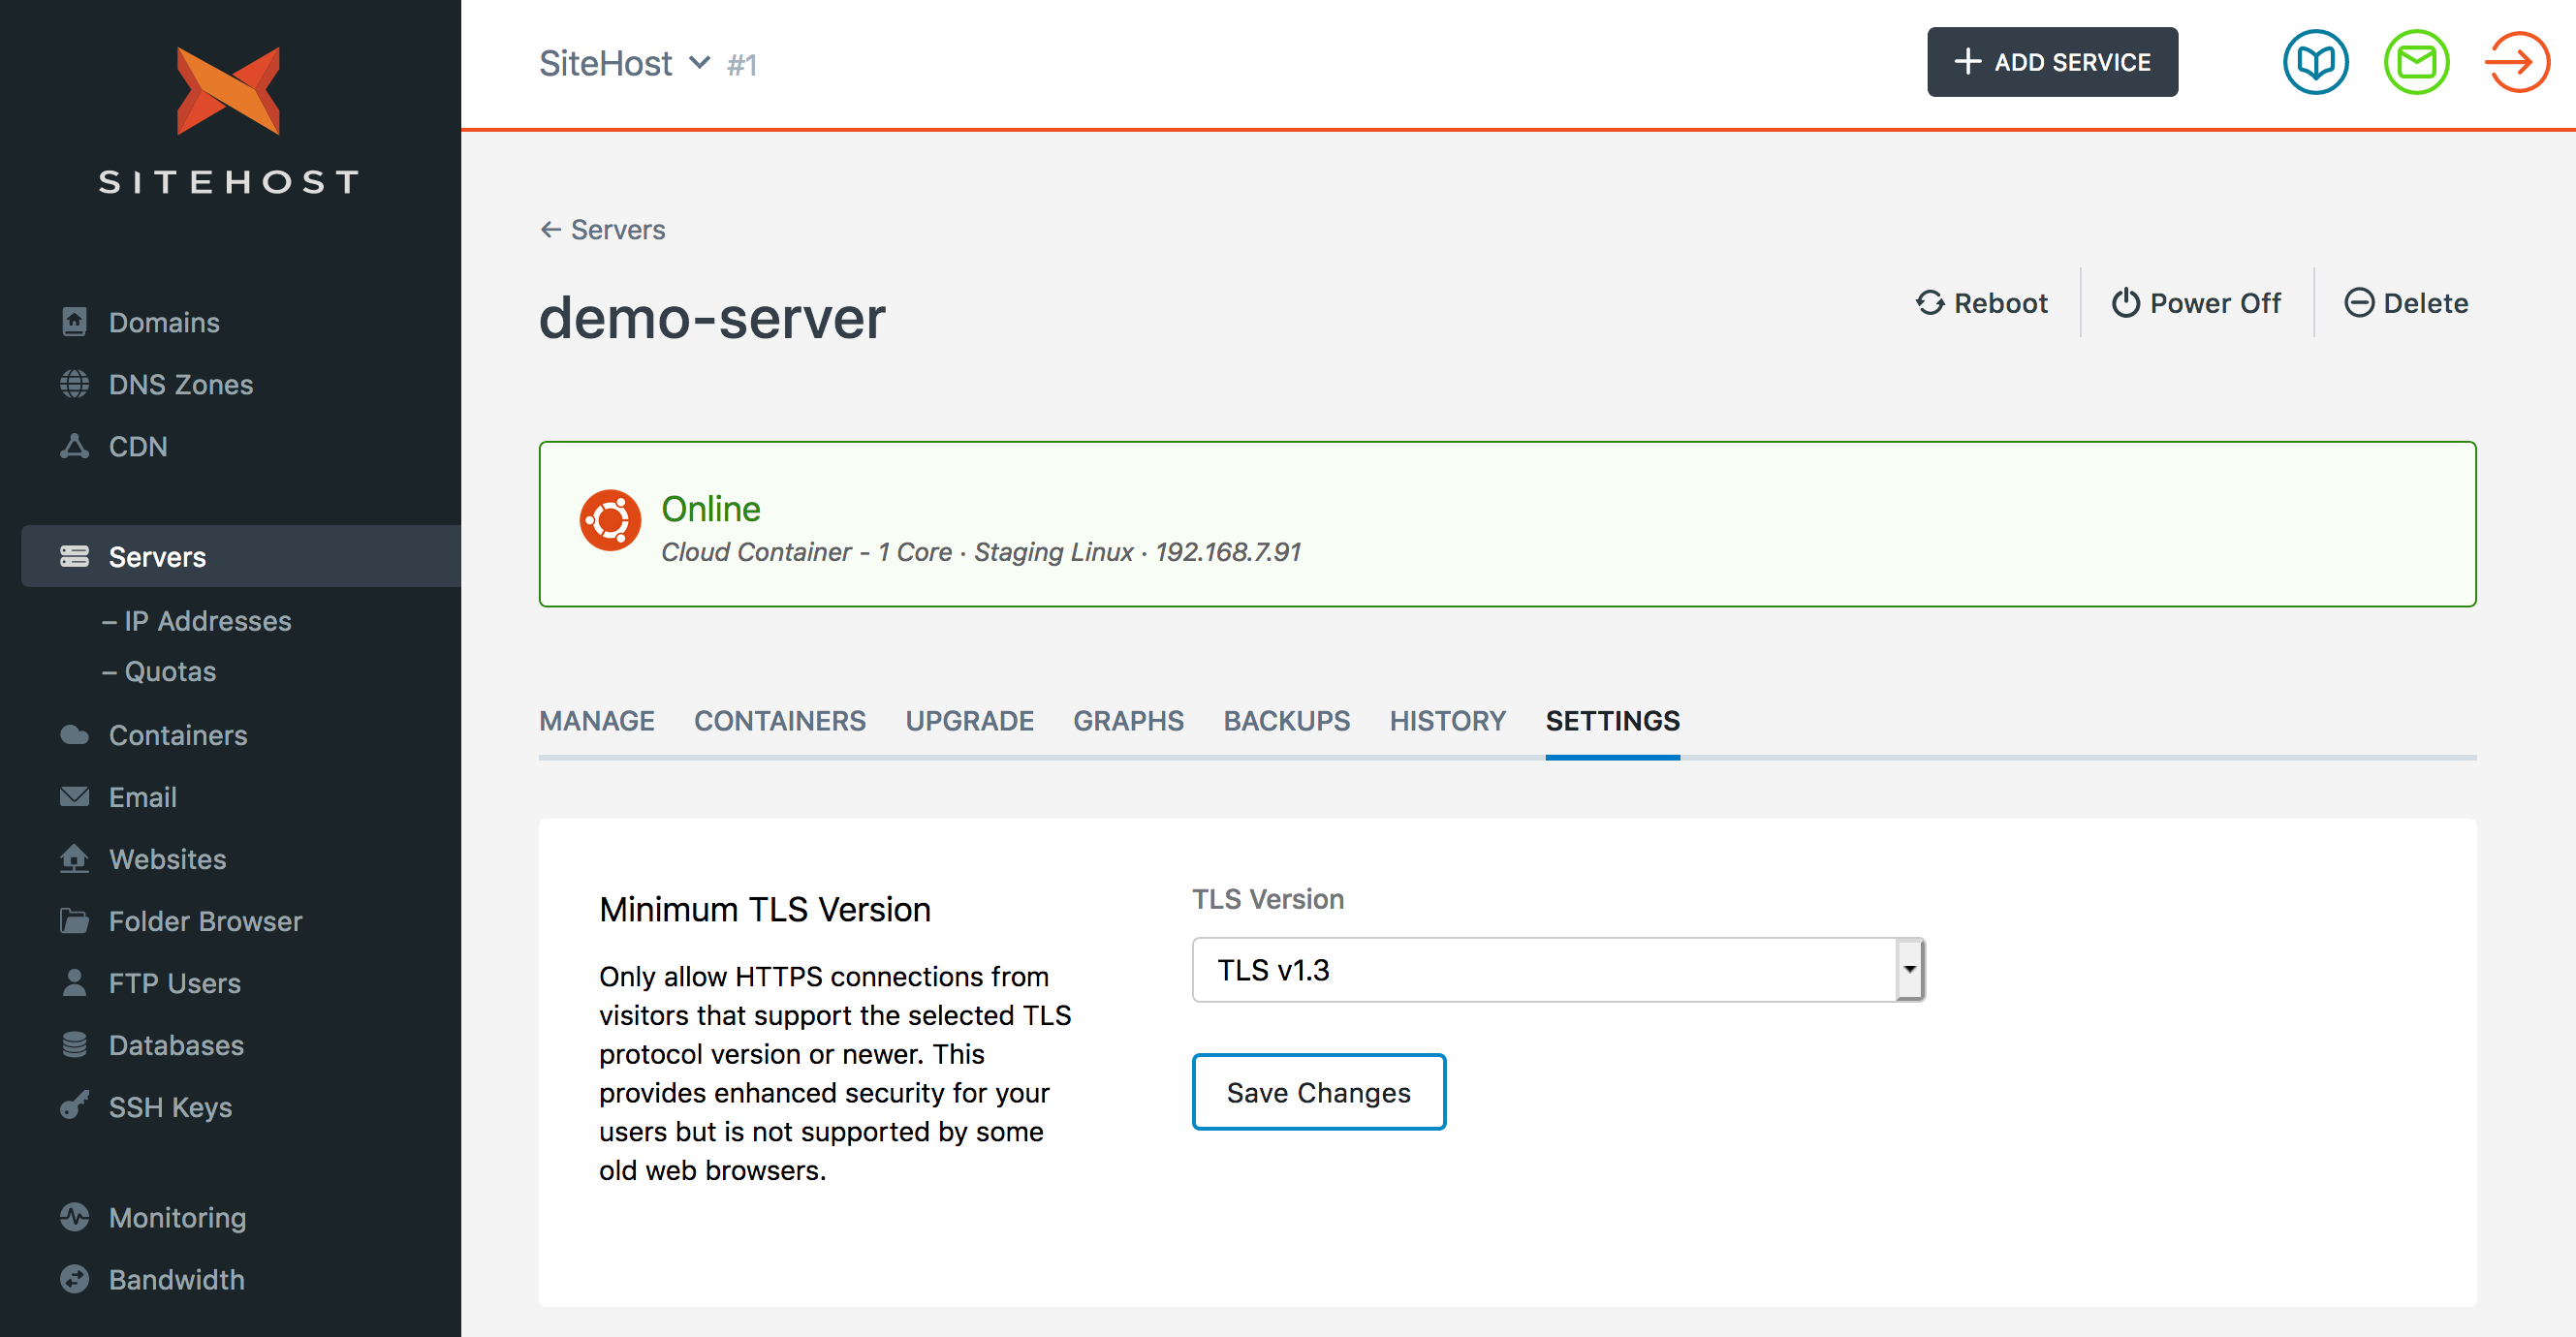
Task: Click the green mail notification icon
Action: coord(2416,62)
